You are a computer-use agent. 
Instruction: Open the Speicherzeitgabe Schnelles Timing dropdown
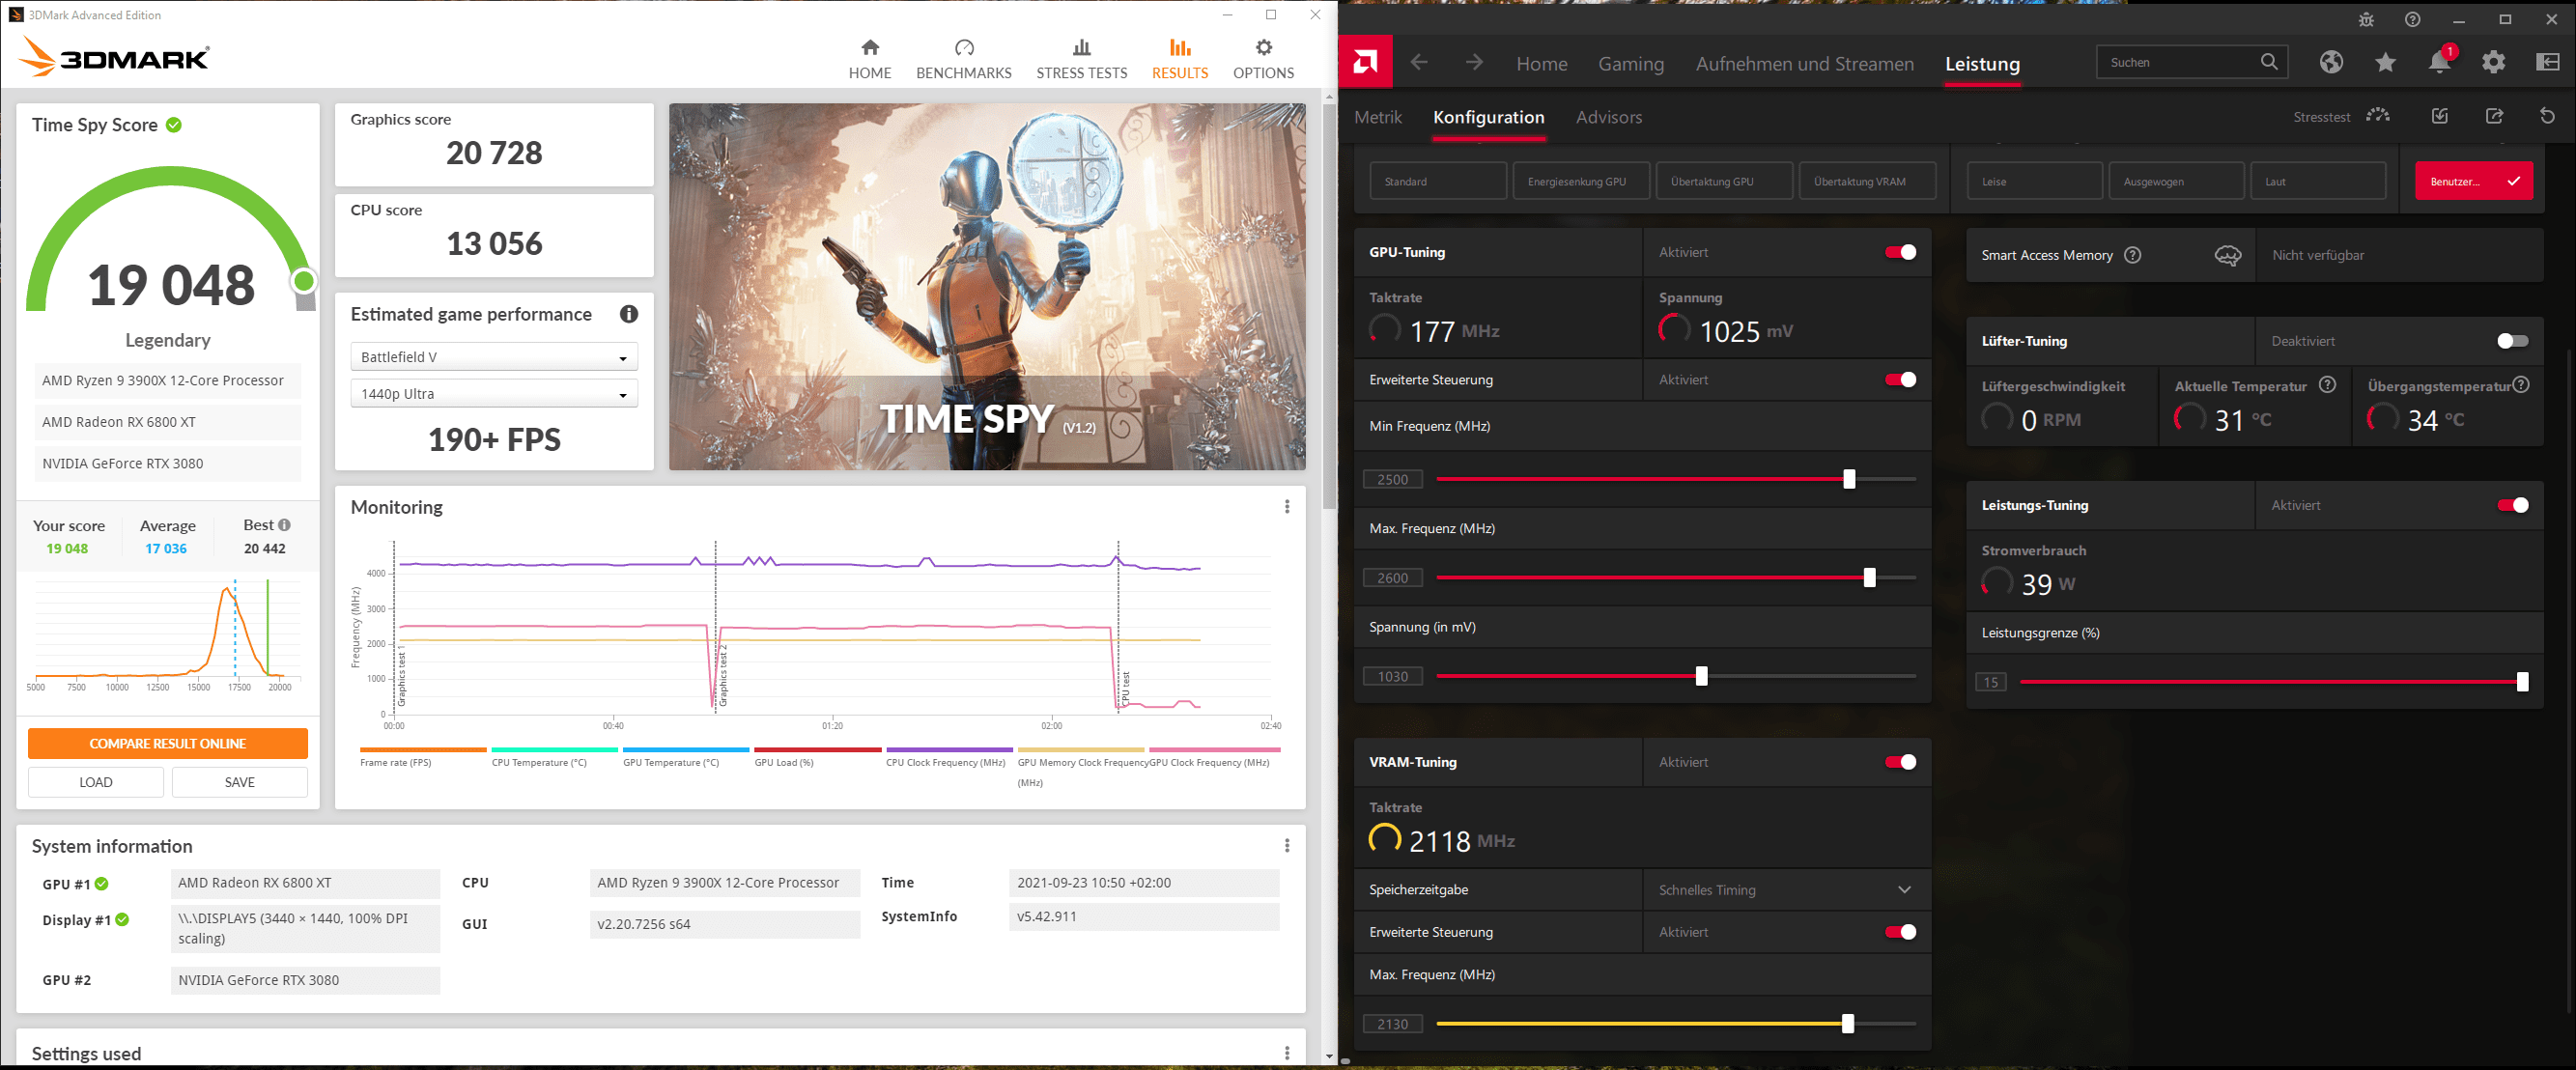pos(1786,890)
